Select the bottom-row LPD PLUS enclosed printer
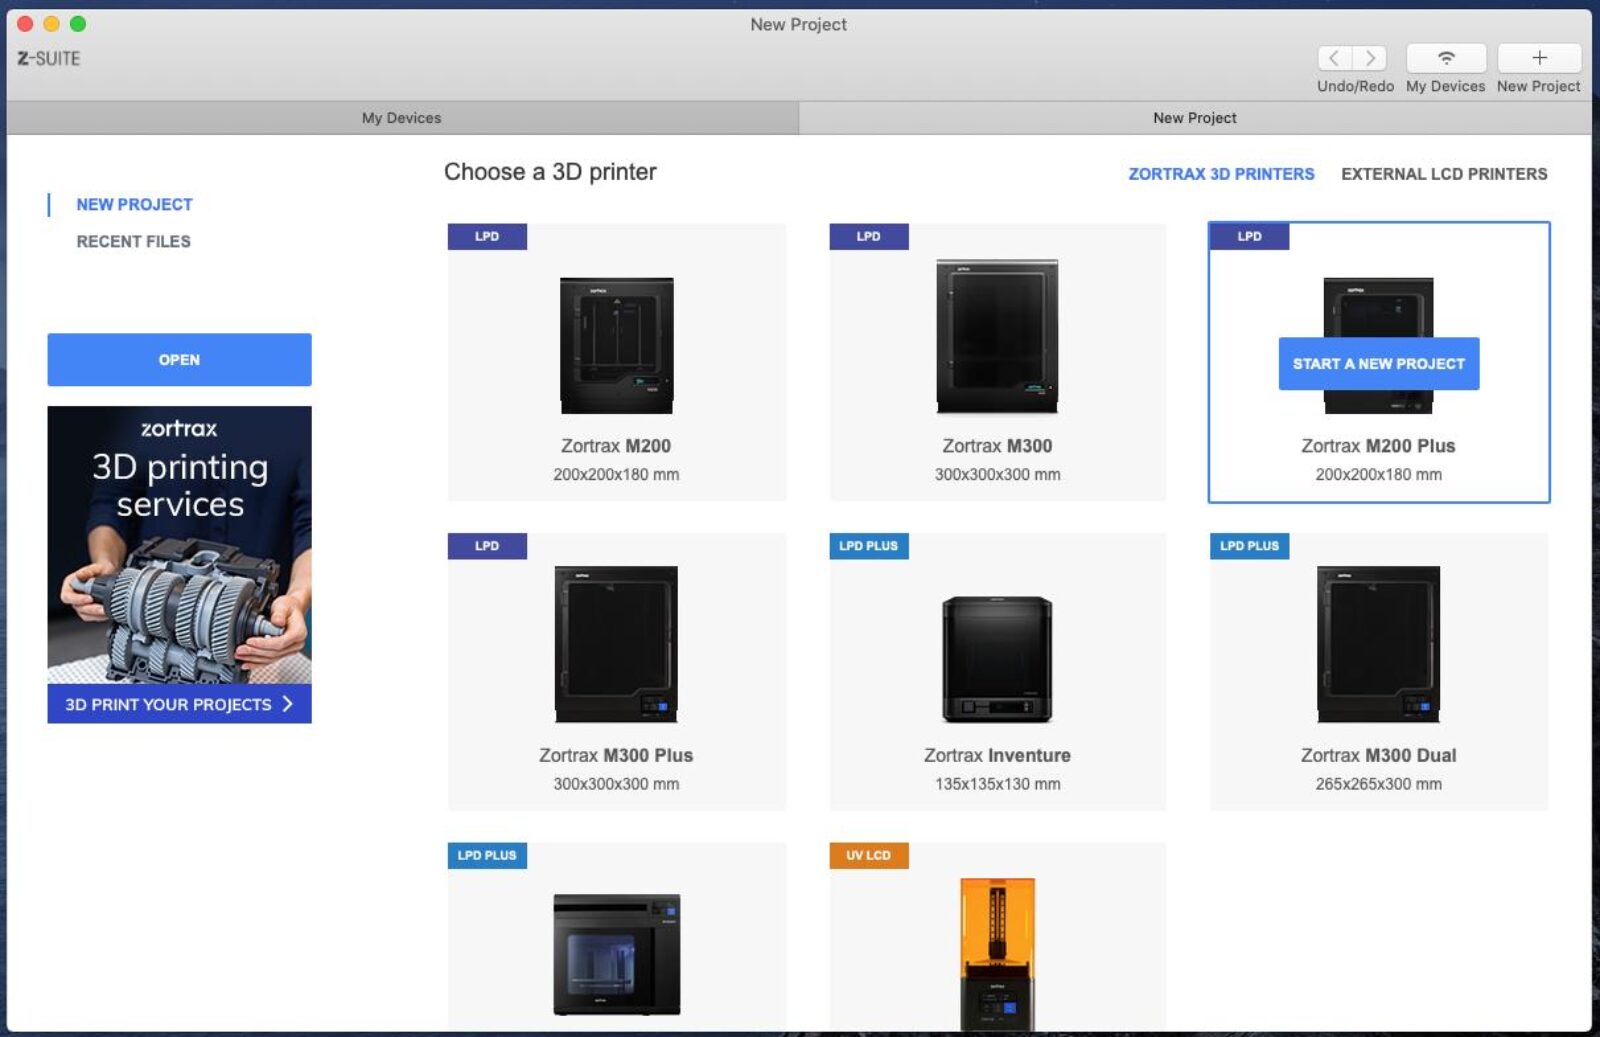1600x1037 pixels. click(x=616, y=955)
